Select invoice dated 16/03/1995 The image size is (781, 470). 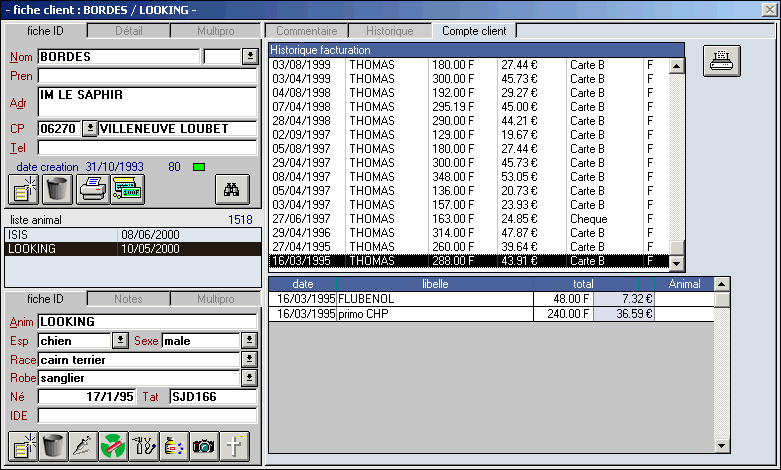(469, 260)
